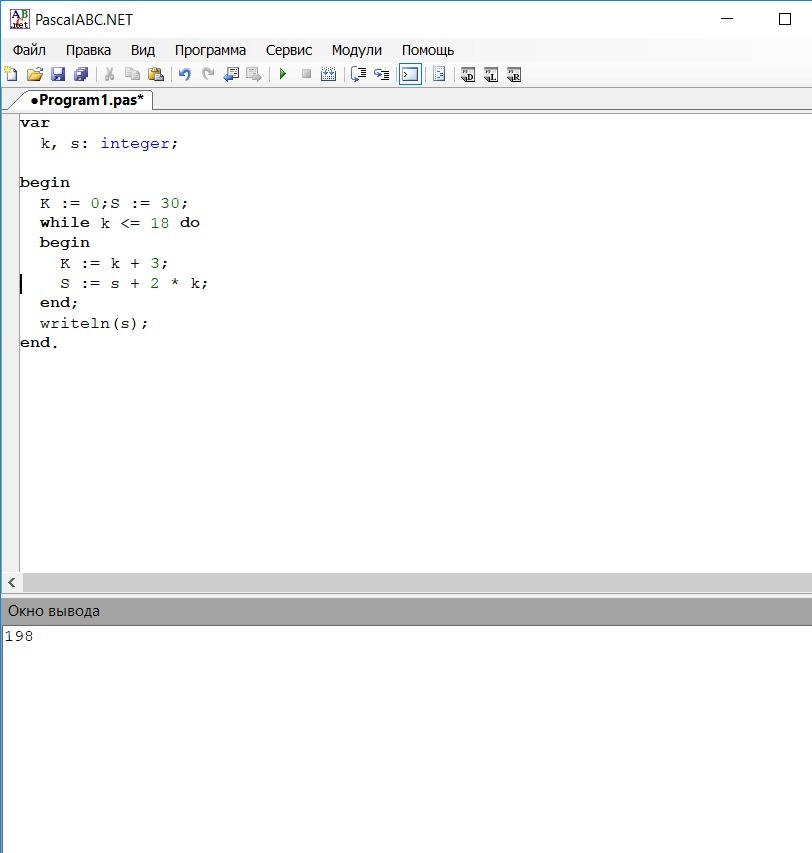
Task: Click the toolbar icon marked R
Action: 514,75
